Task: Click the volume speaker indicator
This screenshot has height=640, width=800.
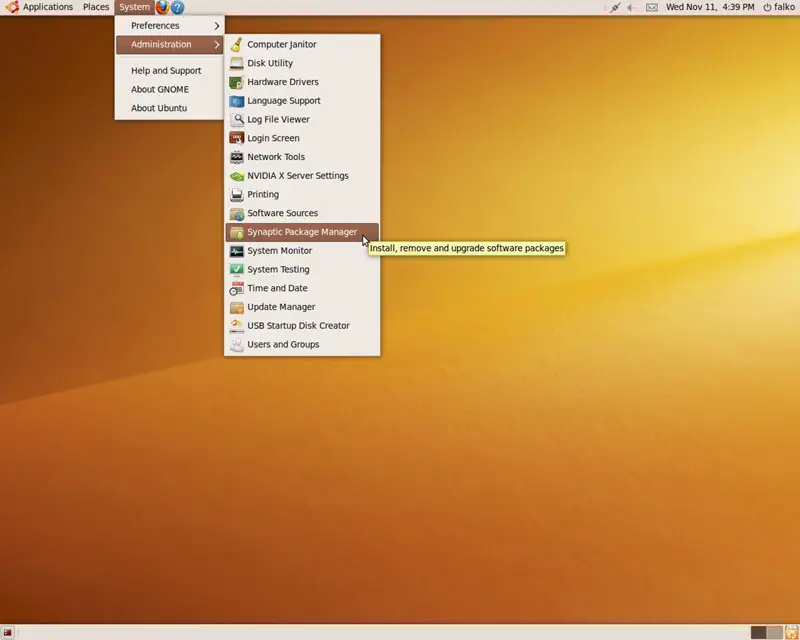Action: click(x=632, y=7)
